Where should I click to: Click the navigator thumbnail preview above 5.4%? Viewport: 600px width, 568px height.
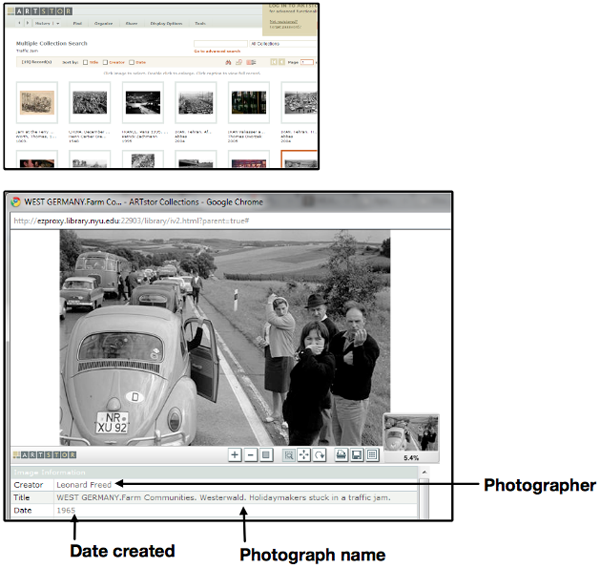coord(410,432)
